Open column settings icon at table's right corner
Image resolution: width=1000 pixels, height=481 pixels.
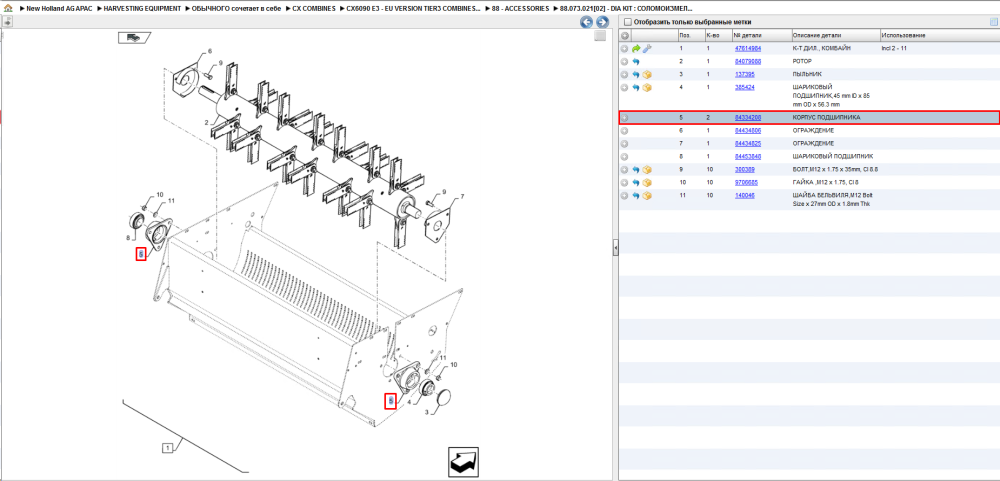pos(994,22)
